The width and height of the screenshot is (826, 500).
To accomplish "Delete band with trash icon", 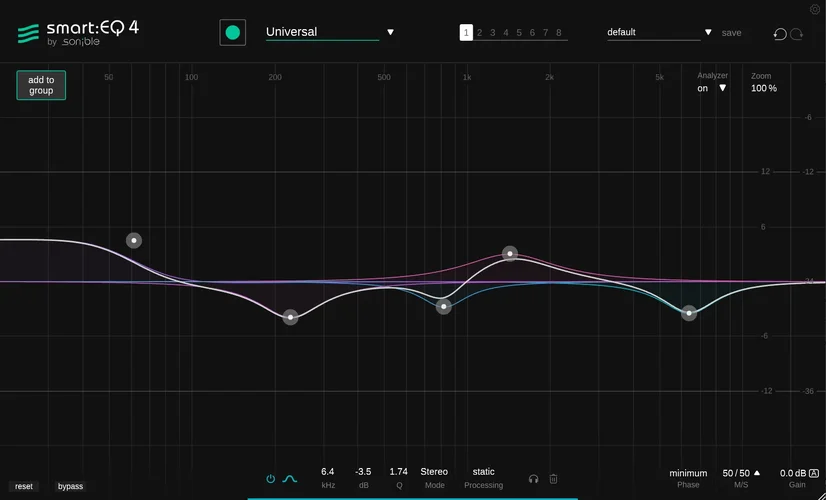I will [x=553, y=479].
